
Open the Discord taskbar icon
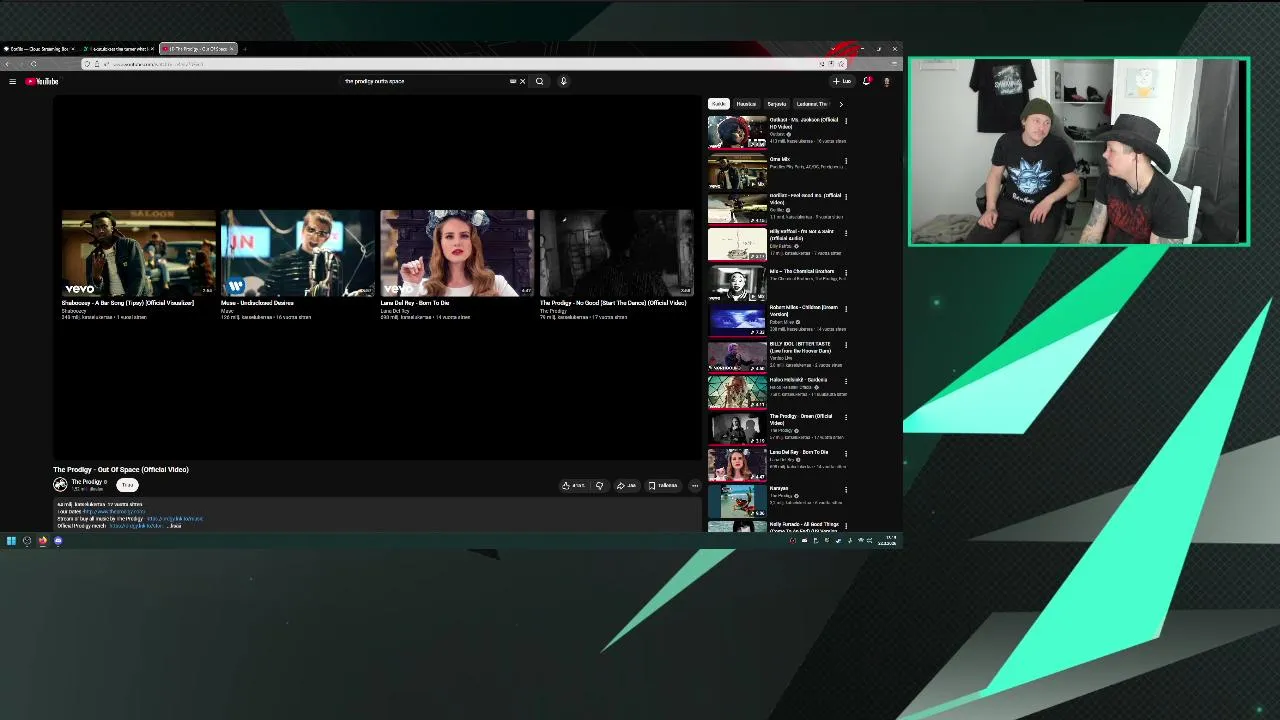[58, 541]
